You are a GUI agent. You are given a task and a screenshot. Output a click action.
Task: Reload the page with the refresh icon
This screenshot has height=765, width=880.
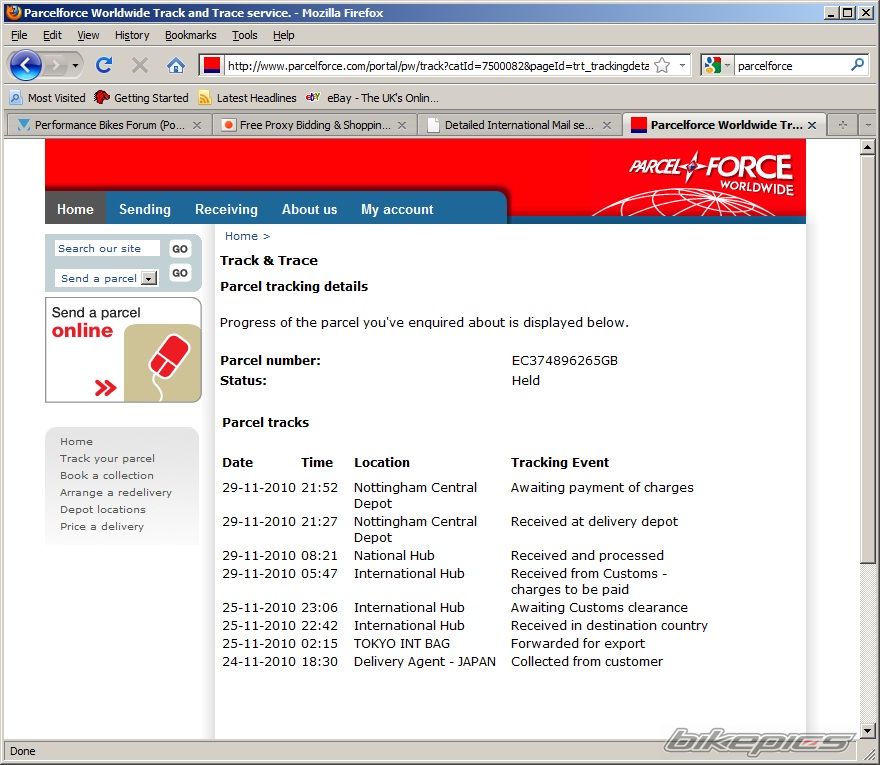click(103, 65)
